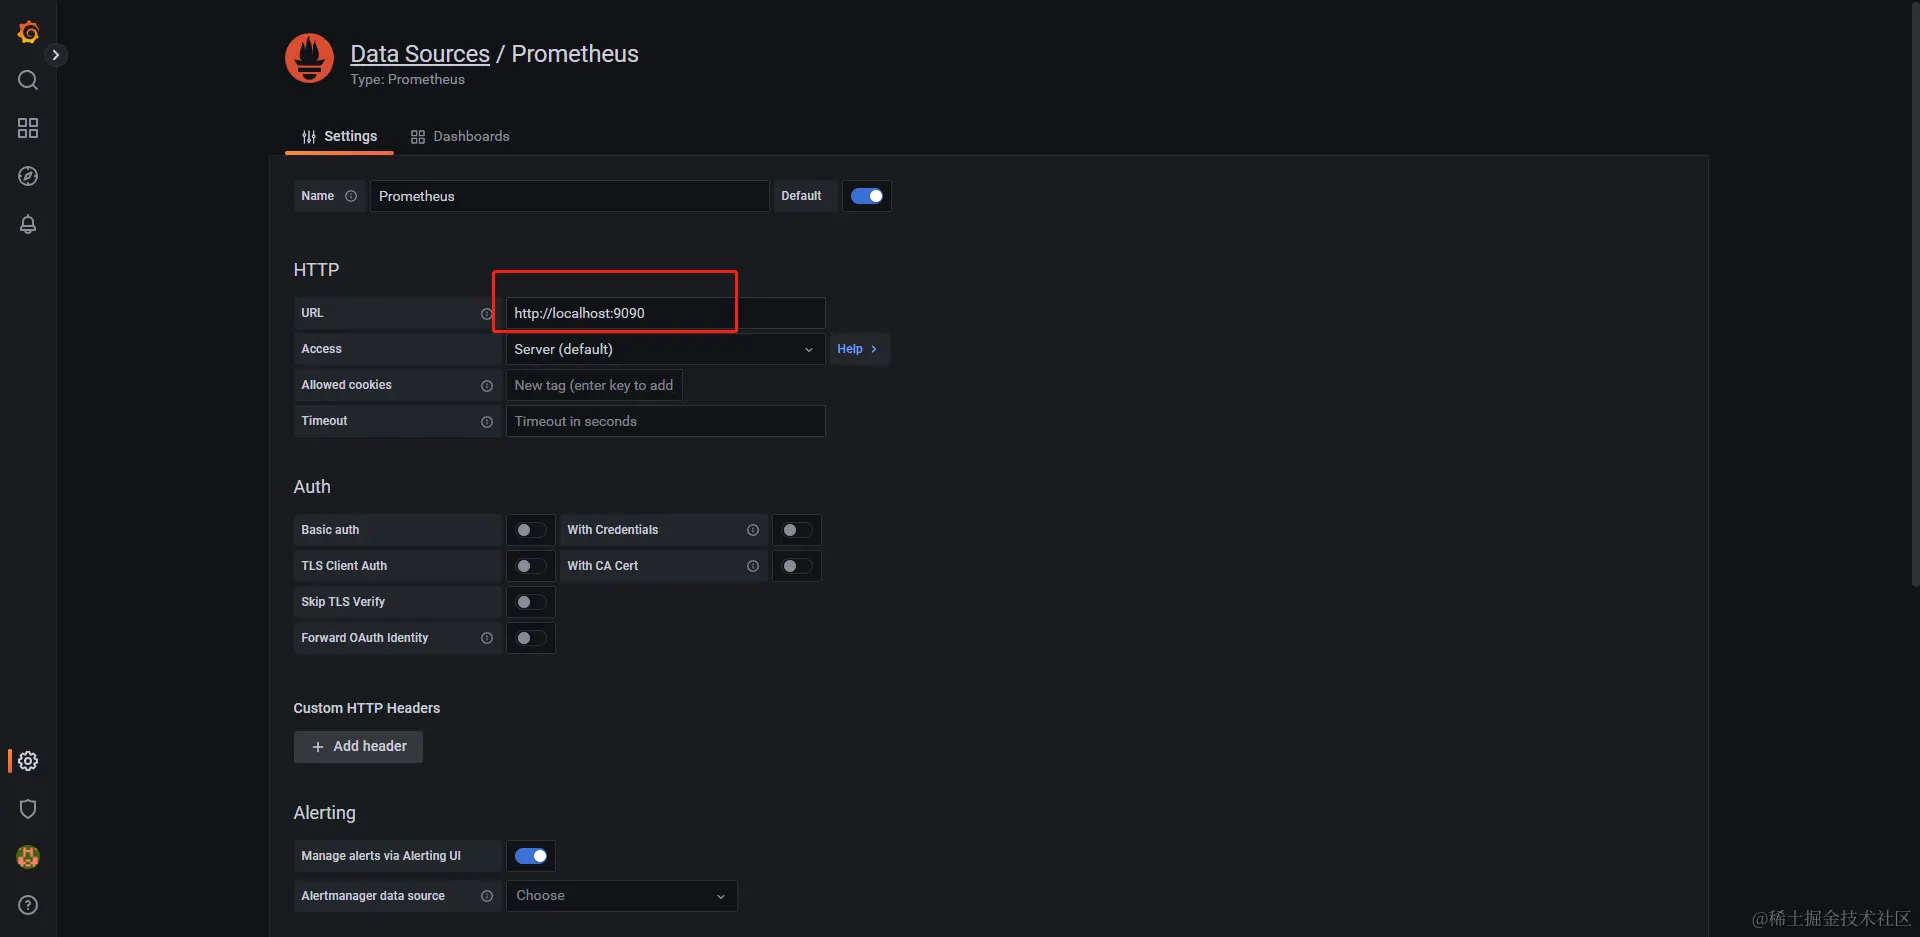1920x937 pixels.
Task: Go to Data Sources breadcrumb link
Action: click(420, 54)
